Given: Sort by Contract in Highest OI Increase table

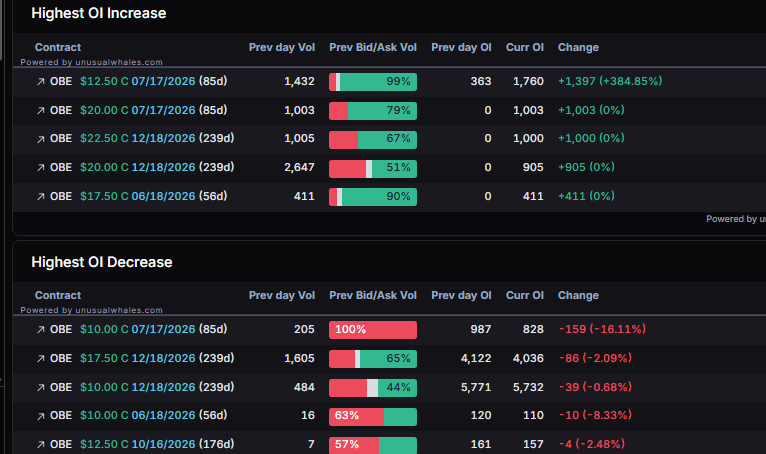Looking at the screenshot, I should tap(58, 47).
